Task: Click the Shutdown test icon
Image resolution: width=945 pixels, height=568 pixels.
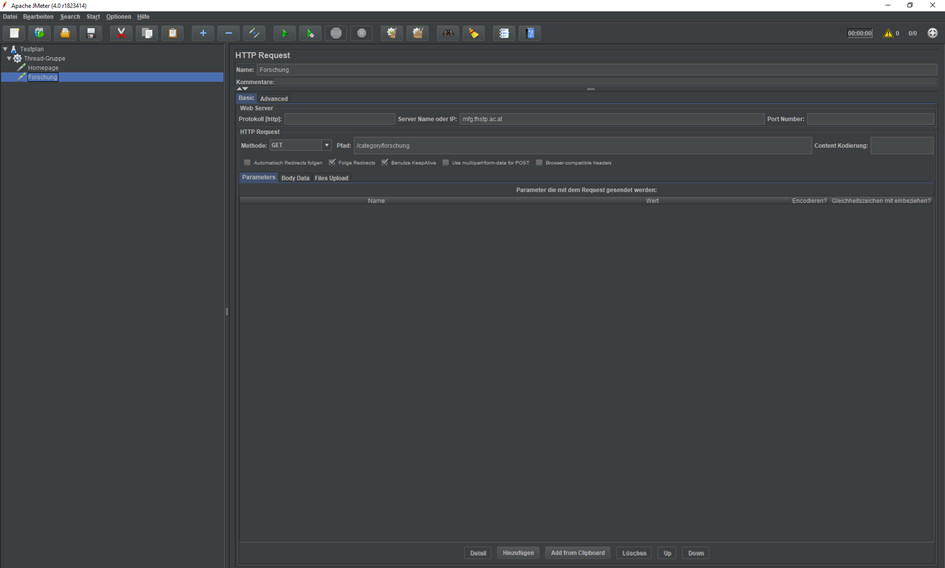Action: point(362,33)
